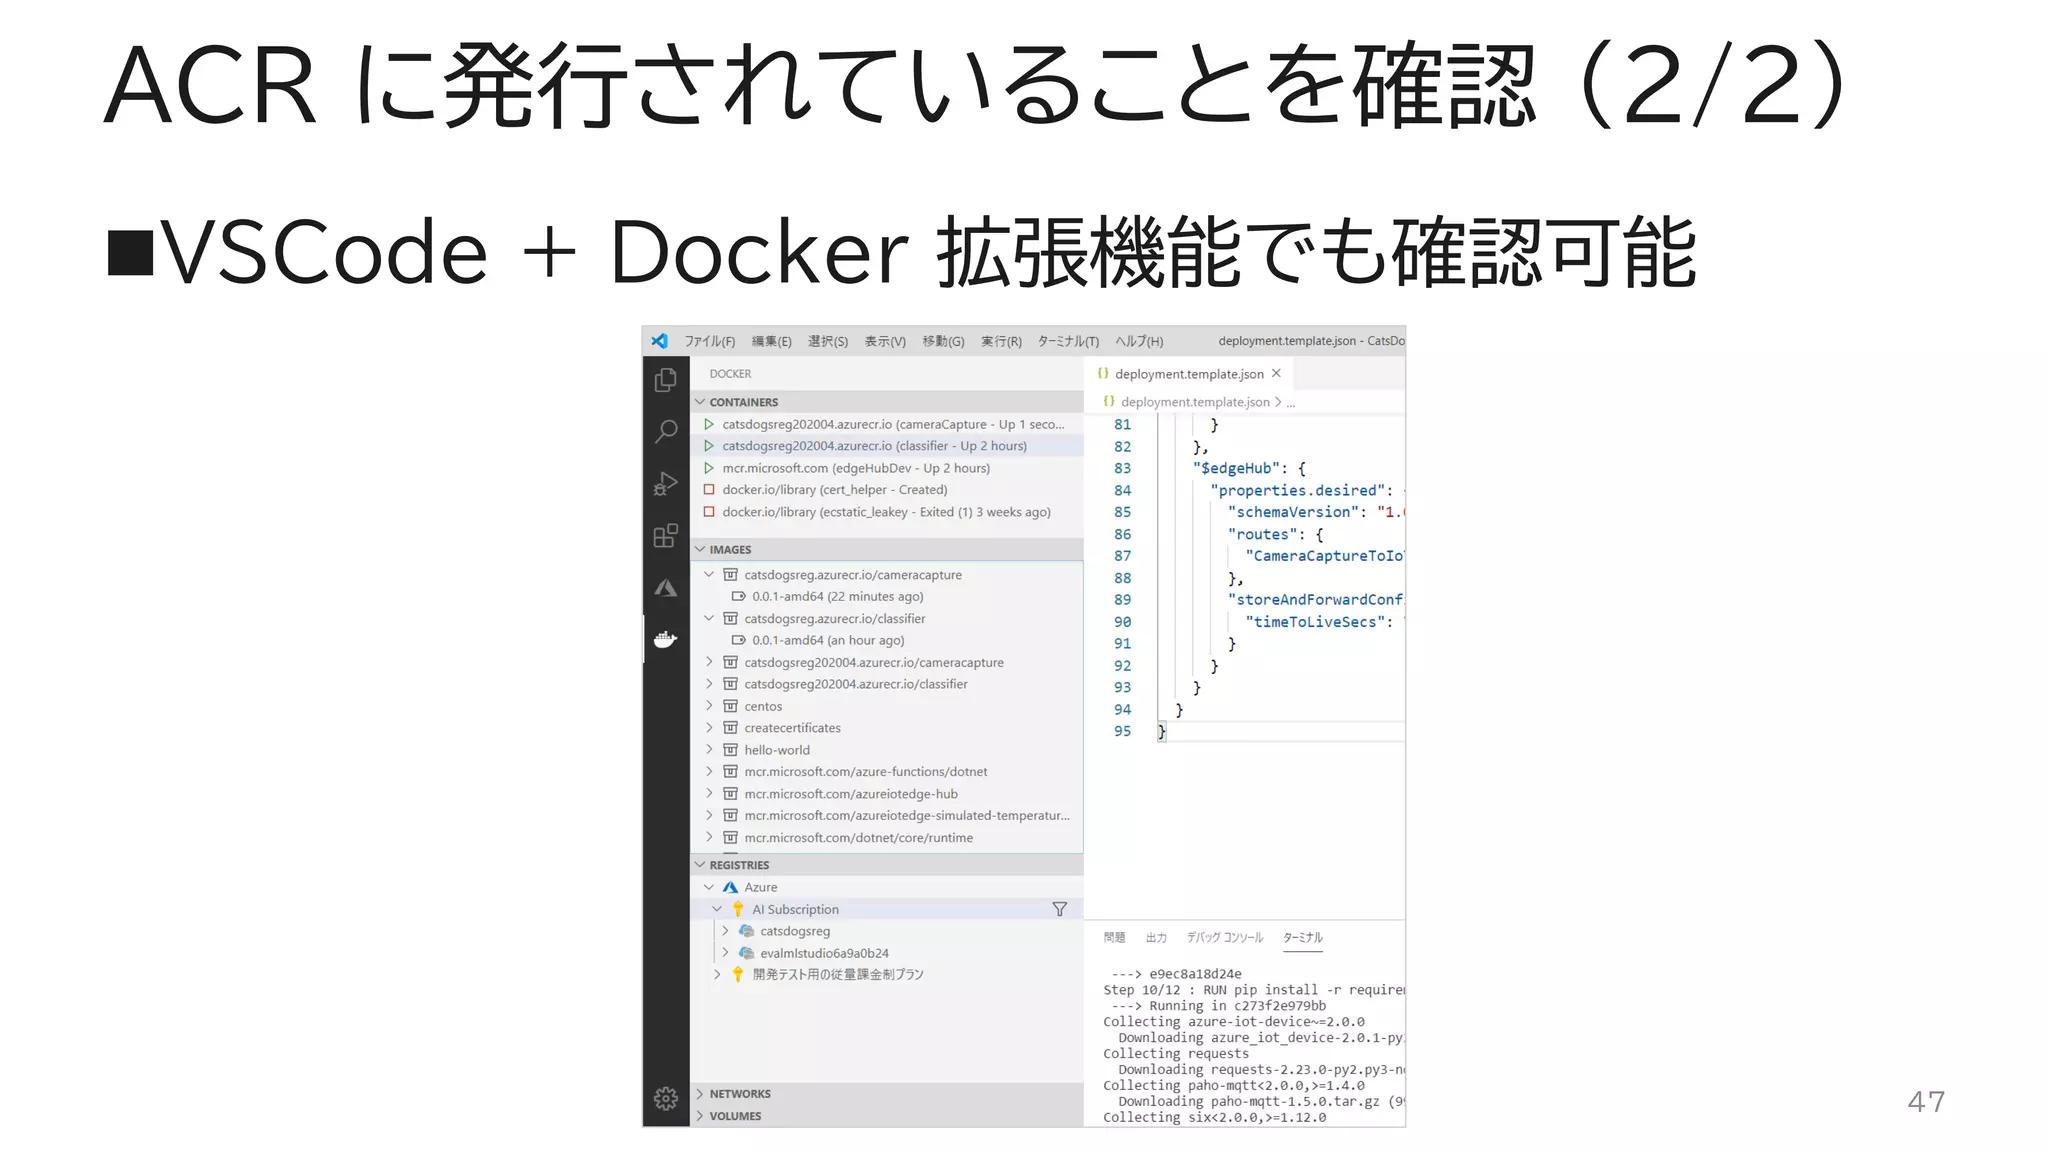Select mcr.microsoft.com/dotnet/core/runtime image
The image size is (2048, 1152).
pos(887,838)
